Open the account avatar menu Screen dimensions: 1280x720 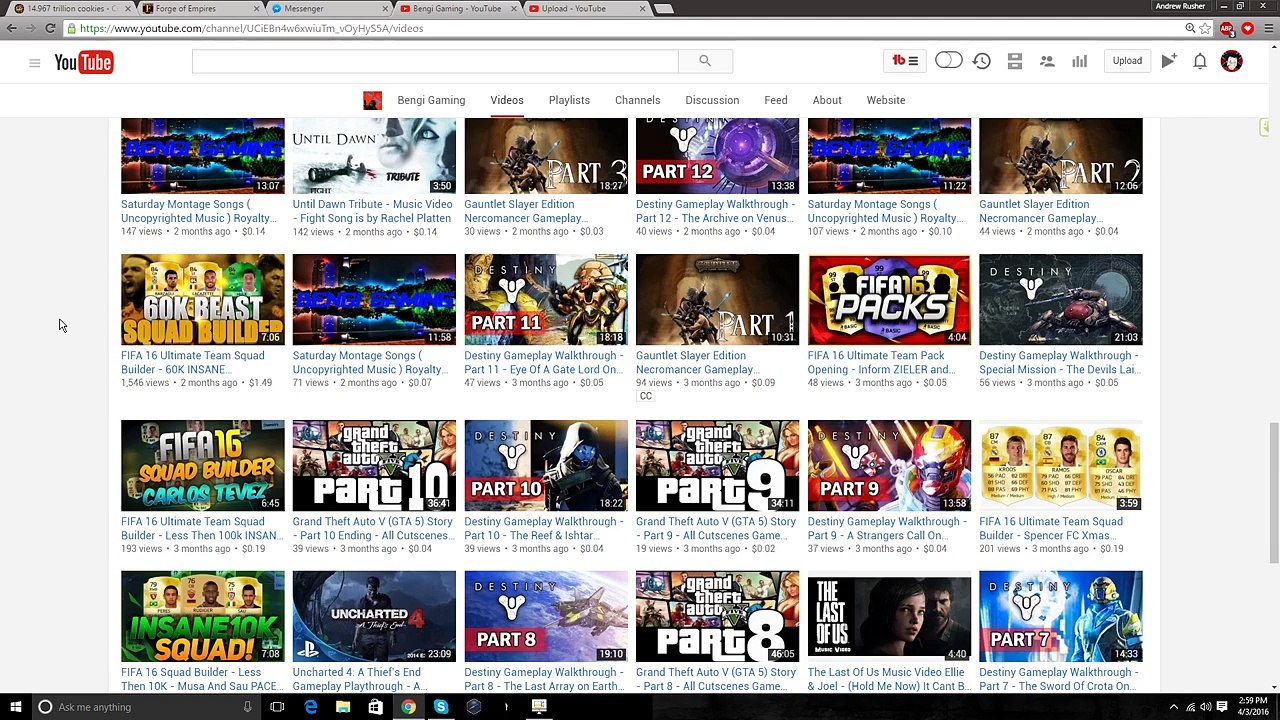tap(1231, 61)
